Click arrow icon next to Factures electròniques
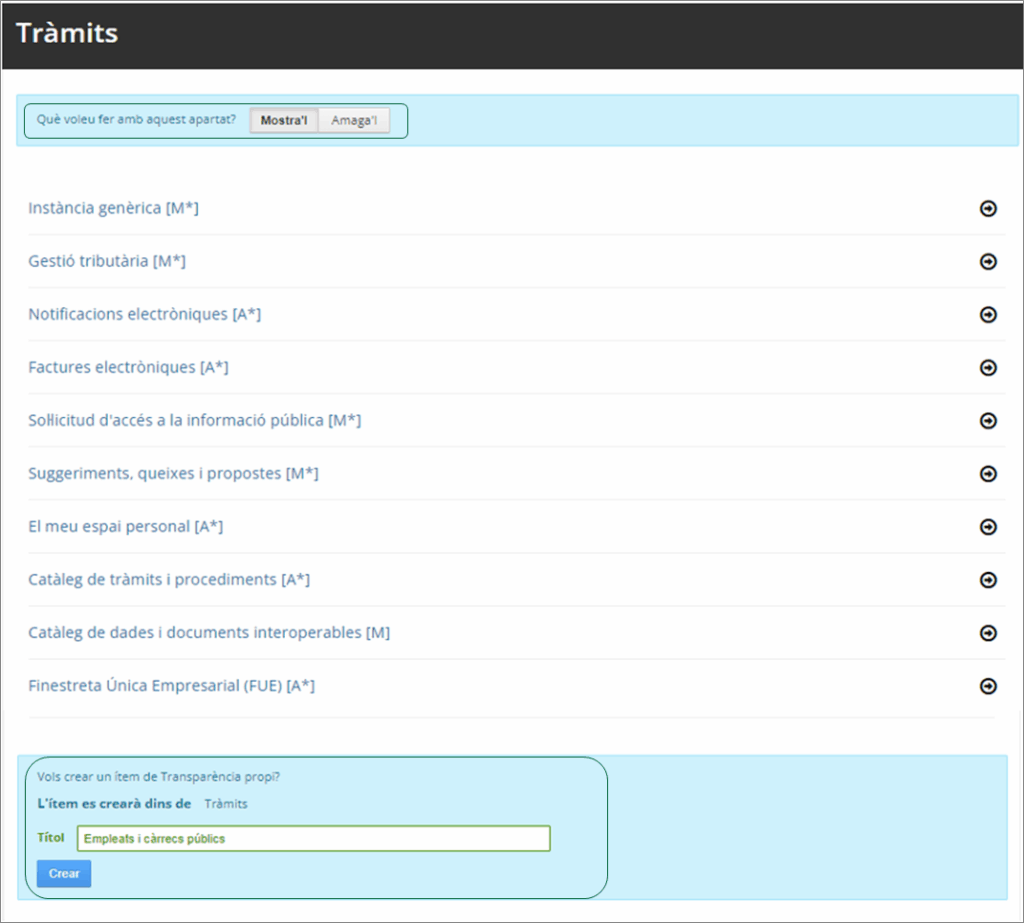Viewport: 1024px width, 923px height. pyautogui.click(x=988, y=368)
